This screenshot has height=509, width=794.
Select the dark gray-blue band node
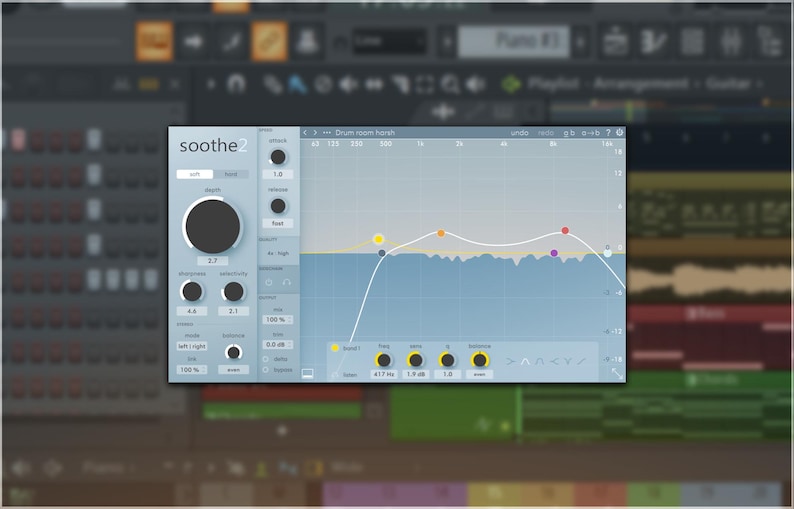(382, 253)
